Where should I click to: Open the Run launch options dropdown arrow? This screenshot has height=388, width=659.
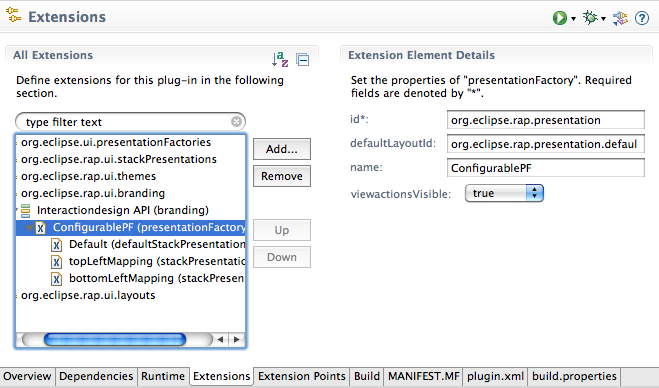pyautogui.click(x=573, y=18)
